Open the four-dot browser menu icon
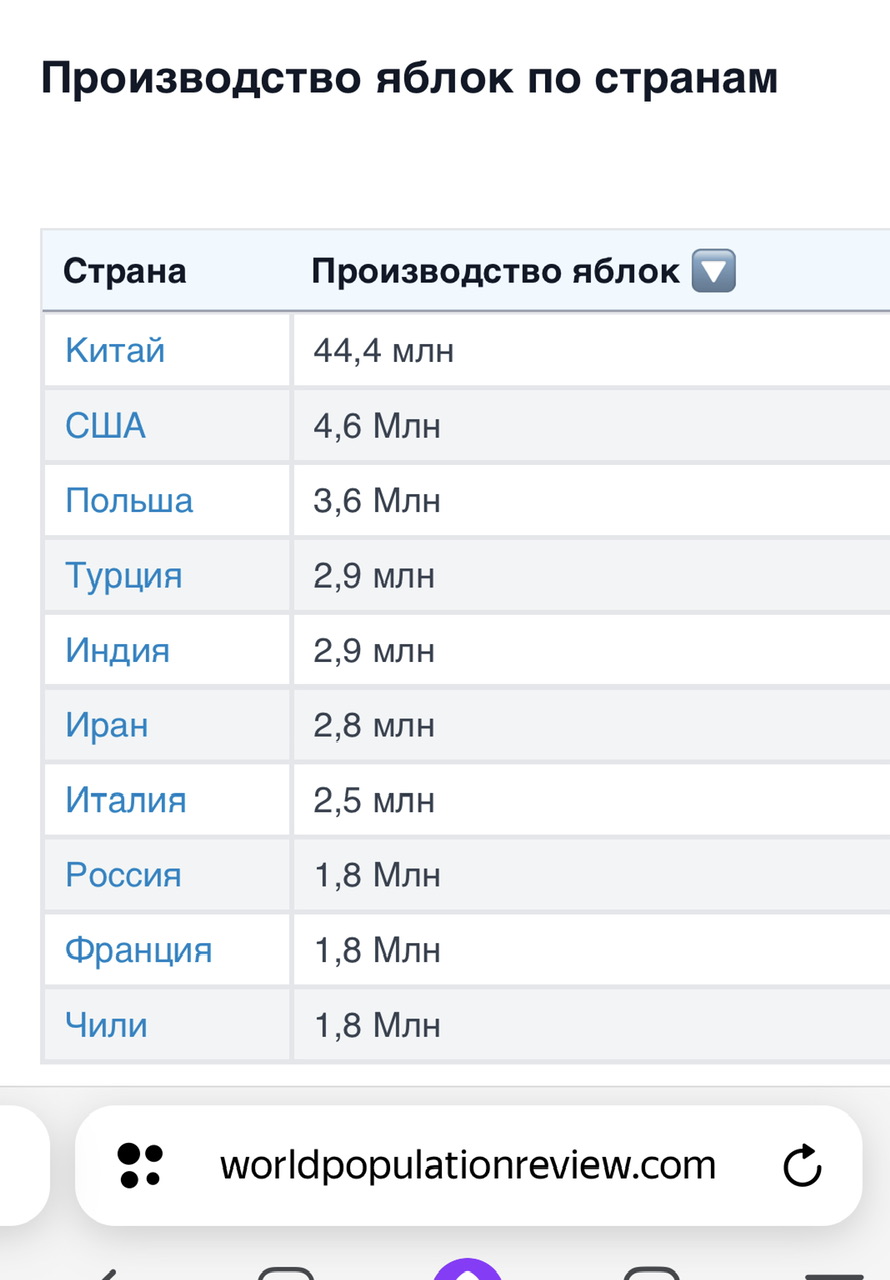 tap(140, 1165)
